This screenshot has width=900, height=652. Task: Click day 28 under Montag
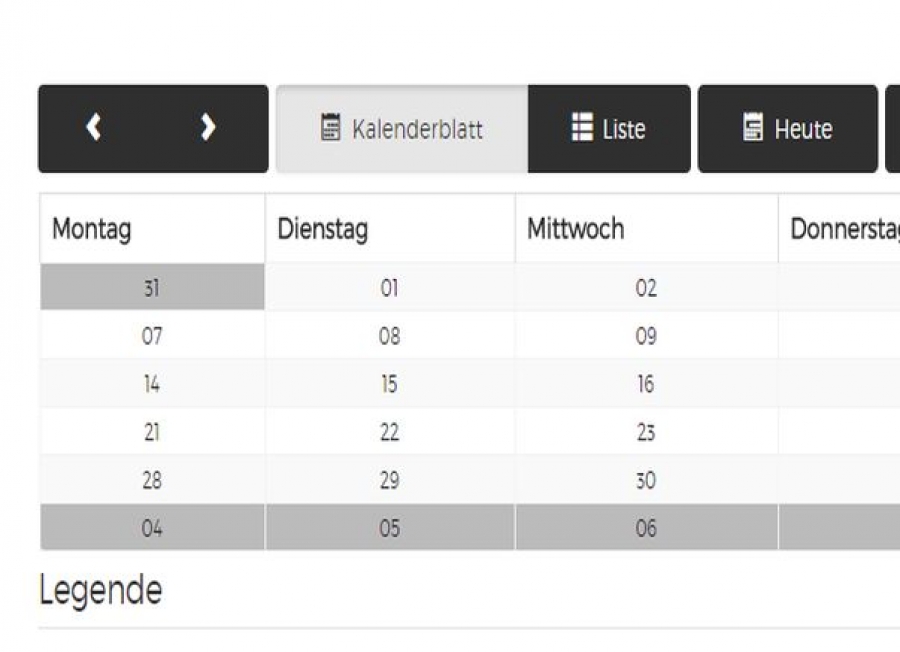152,480
